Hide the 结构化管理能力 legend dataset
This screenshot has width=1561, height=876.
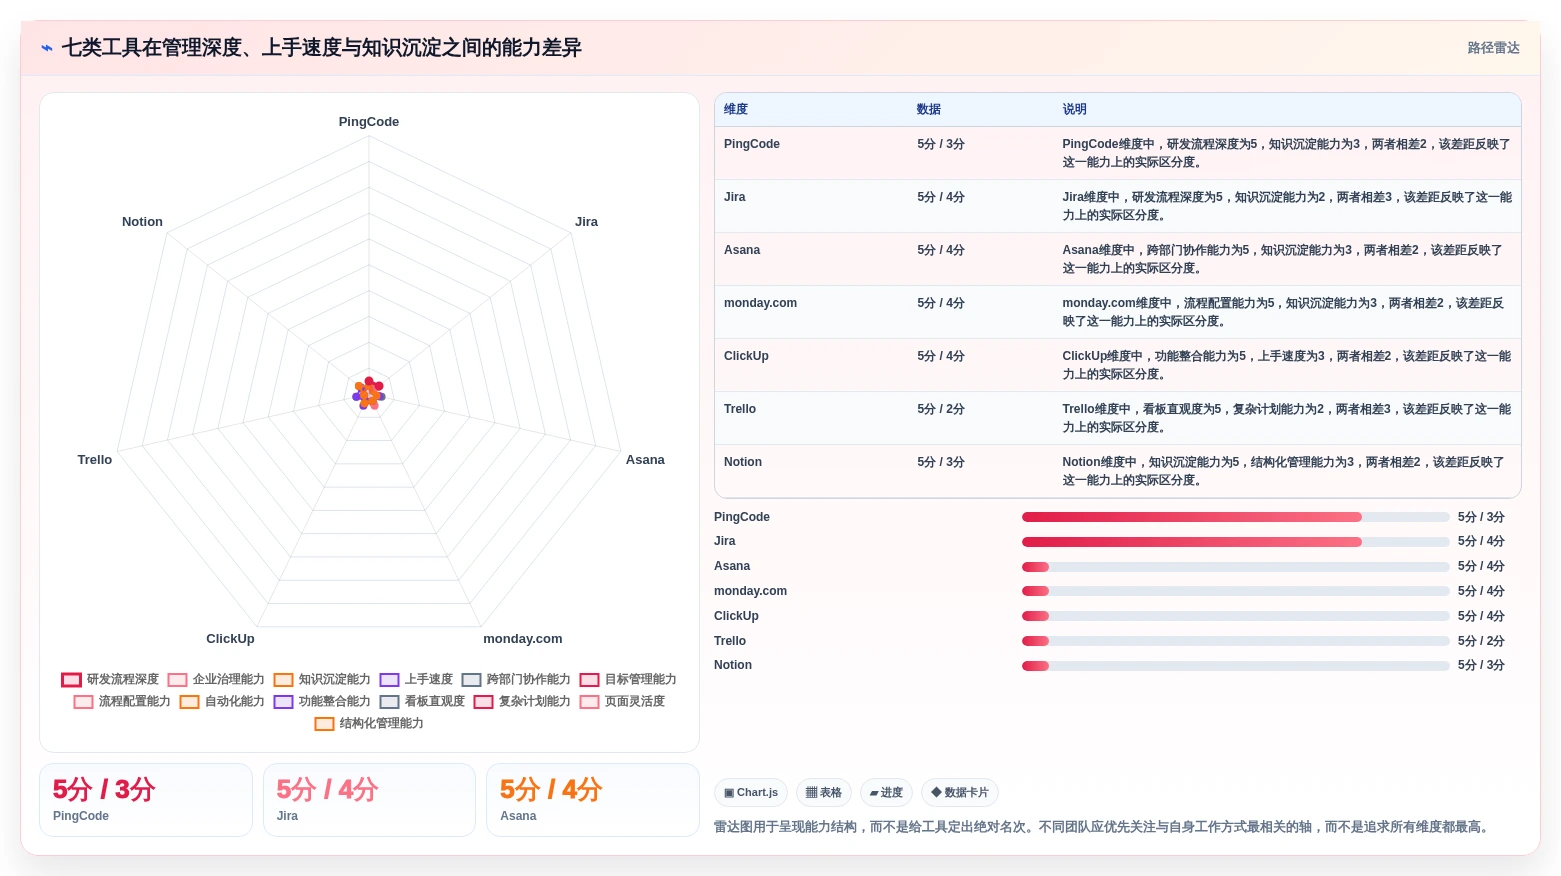369,723
